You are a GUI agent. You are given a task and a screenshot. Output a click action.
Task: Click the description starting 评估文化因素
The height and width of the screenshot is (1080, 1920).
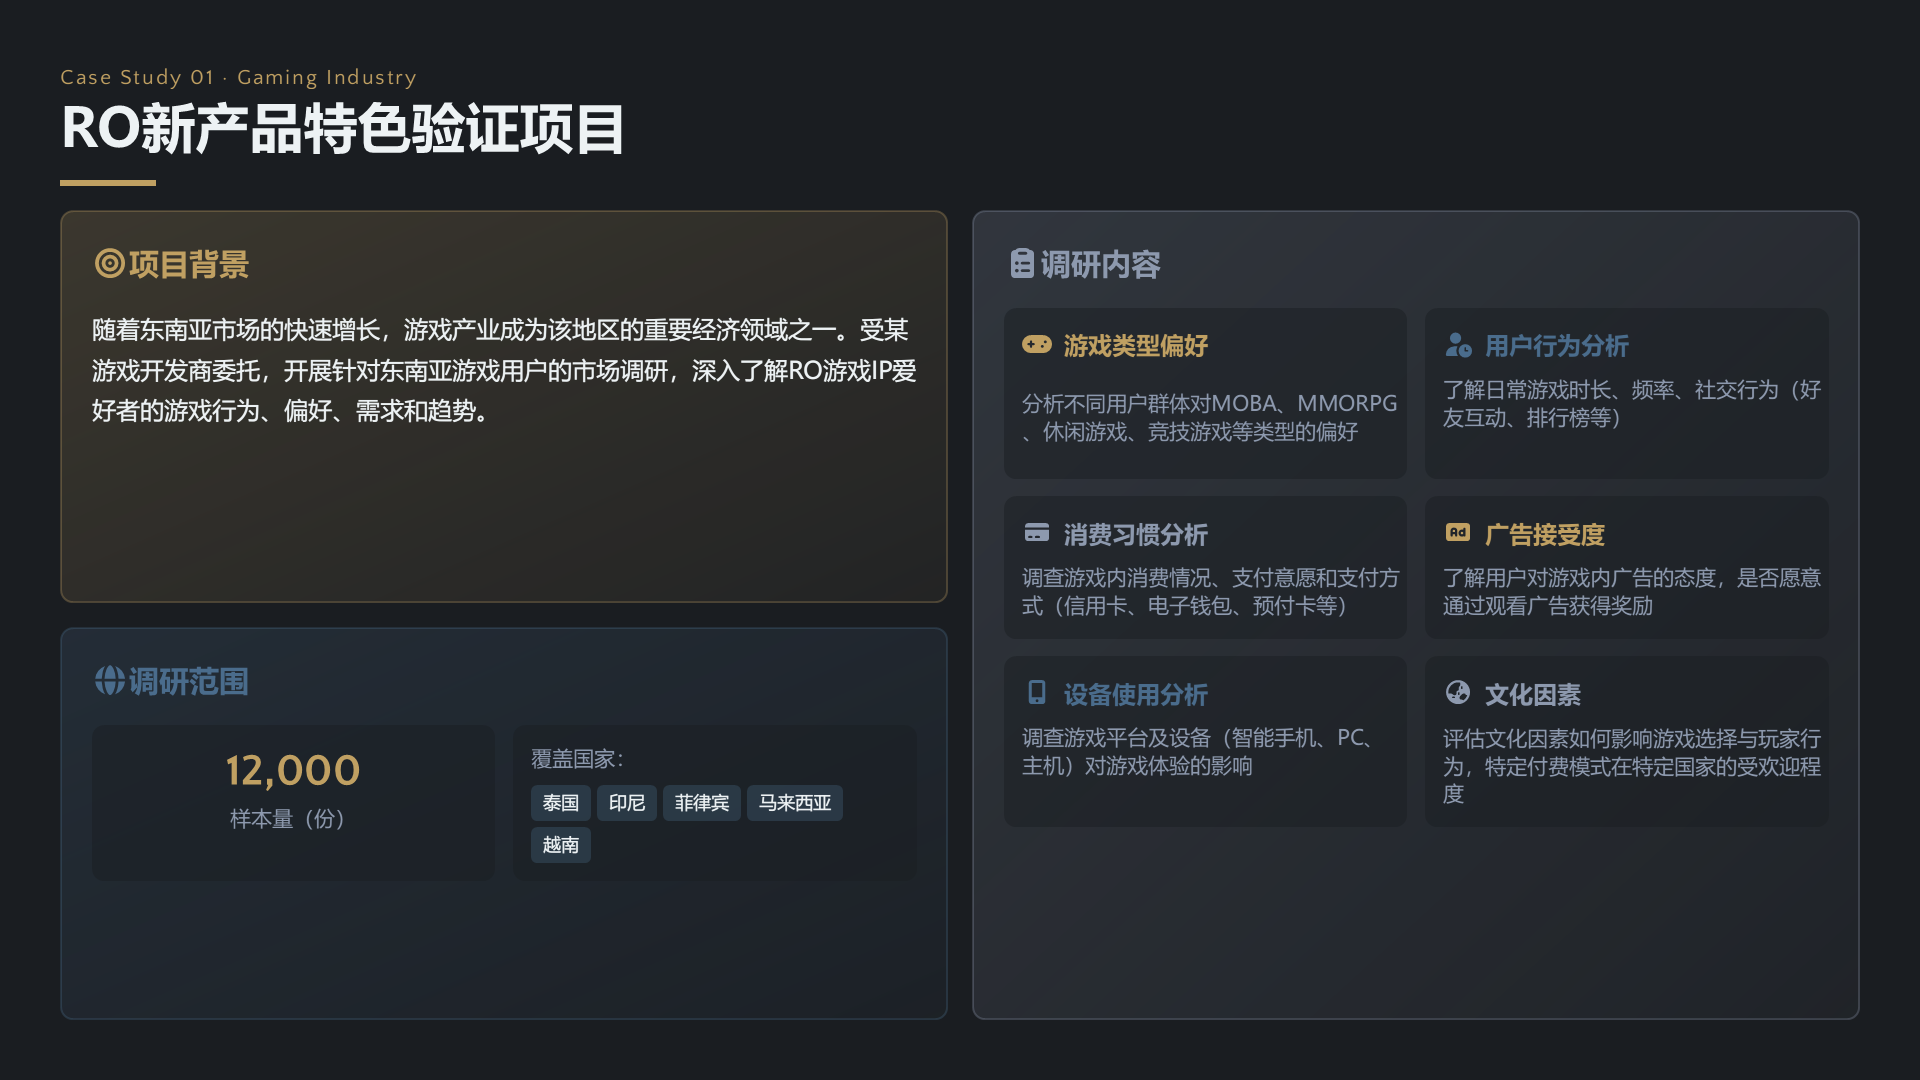(1631, 766)
